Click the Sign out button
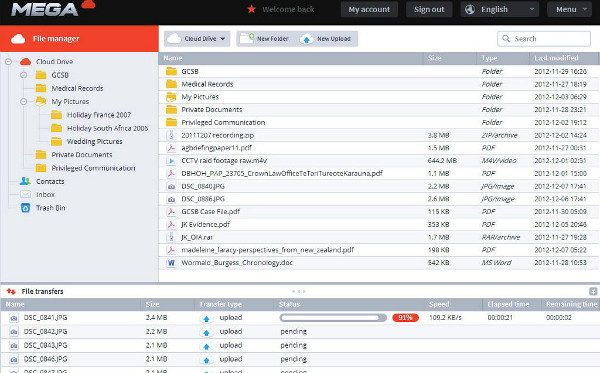Screen dimensions: 600x373 429,10
